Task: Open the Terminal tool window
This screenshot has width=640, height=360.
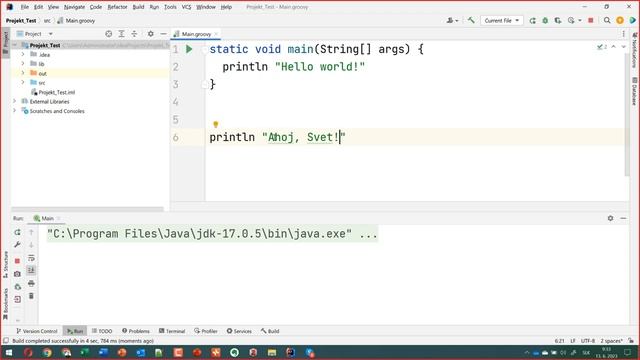Action: 172,331
